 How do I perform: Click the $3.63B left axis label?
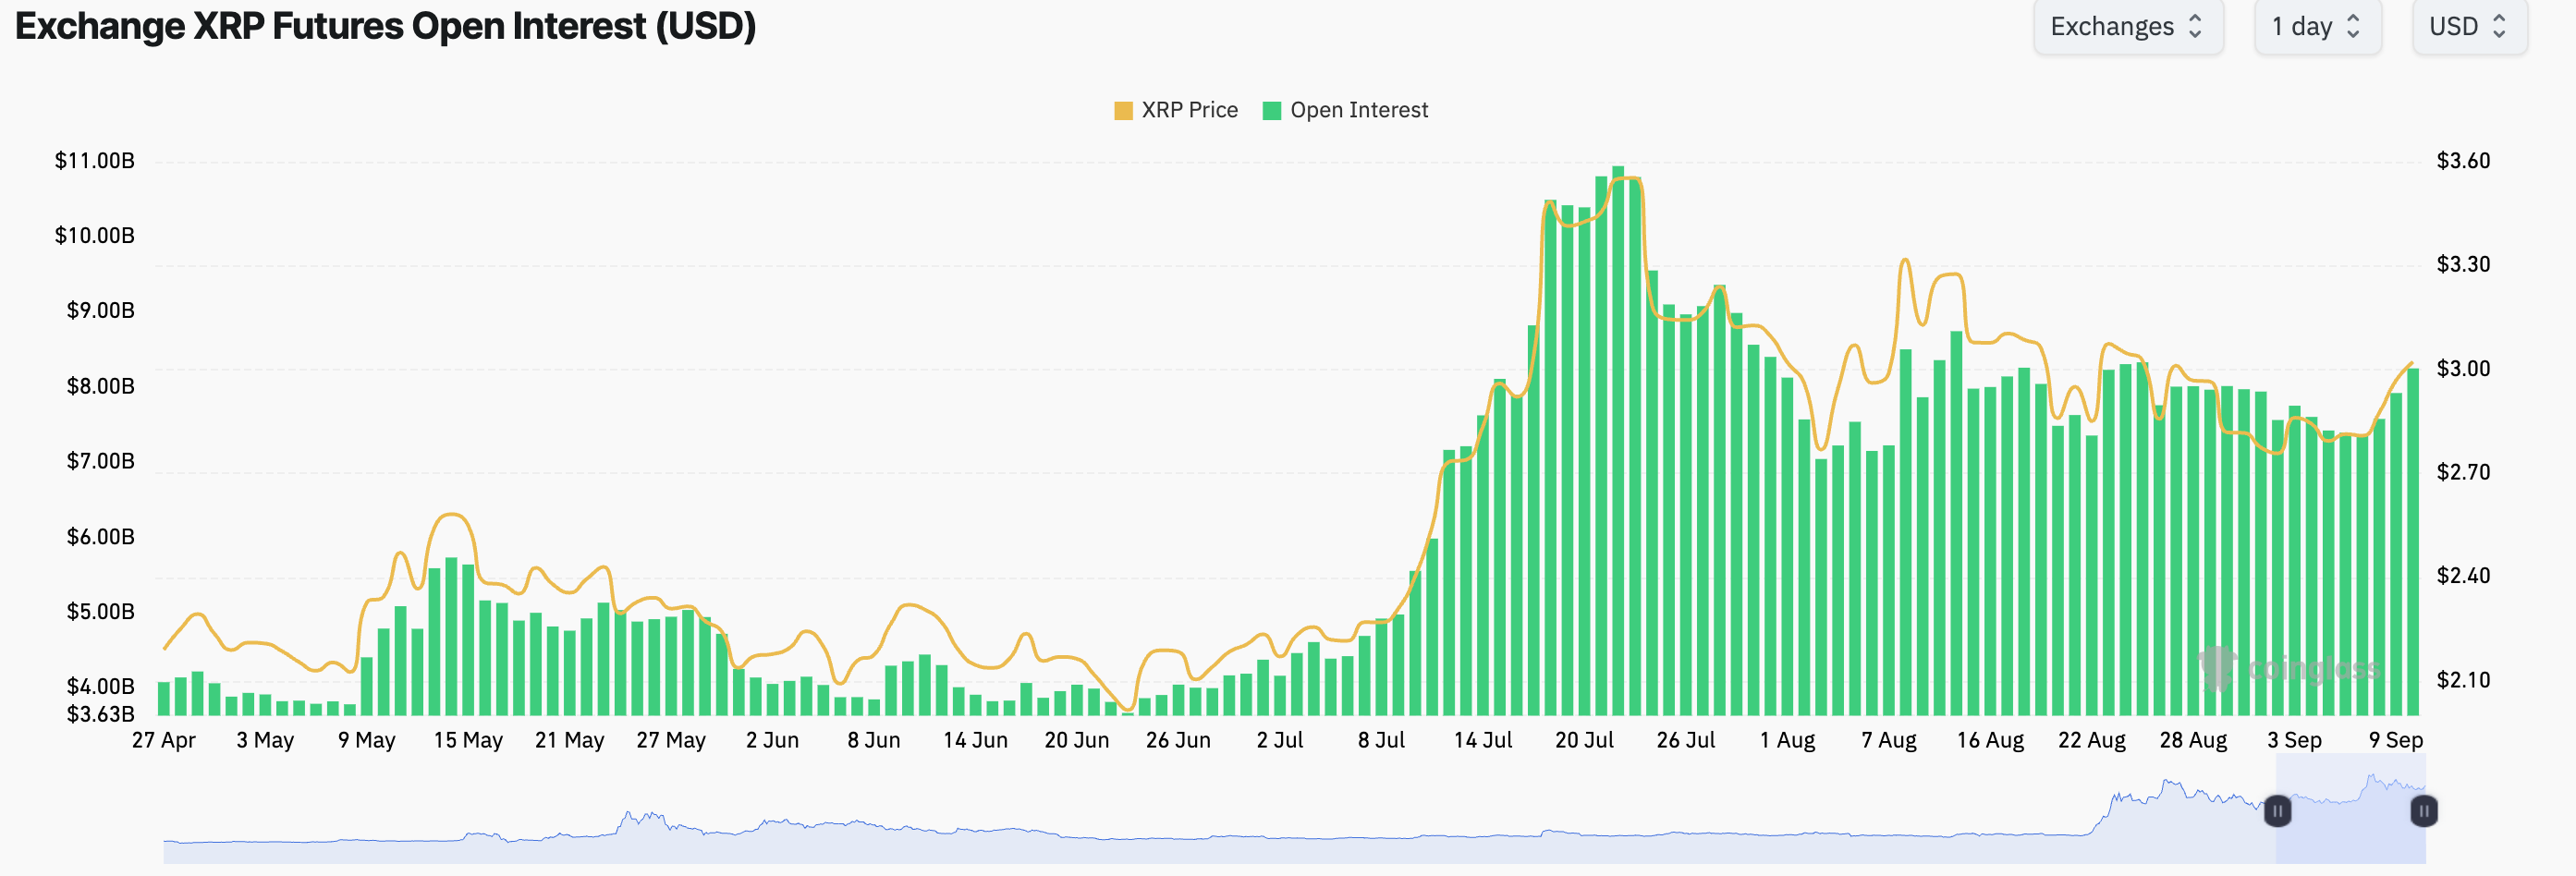click(100, 714)
